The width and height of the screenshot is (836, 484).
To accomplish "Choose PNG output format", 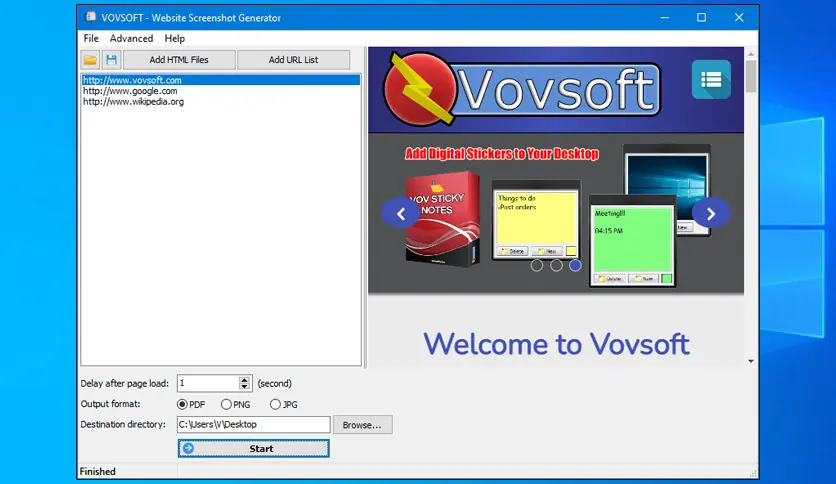I will [x=226, y=405].
